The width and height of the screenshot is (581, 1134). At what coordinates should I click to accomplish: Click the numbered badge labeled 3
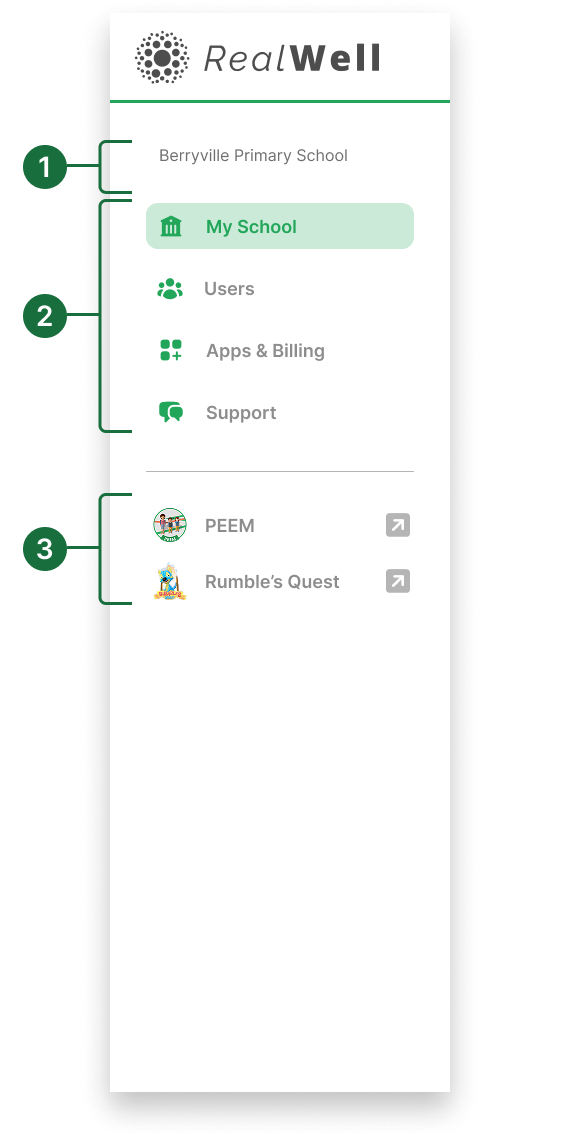[44, 549]
